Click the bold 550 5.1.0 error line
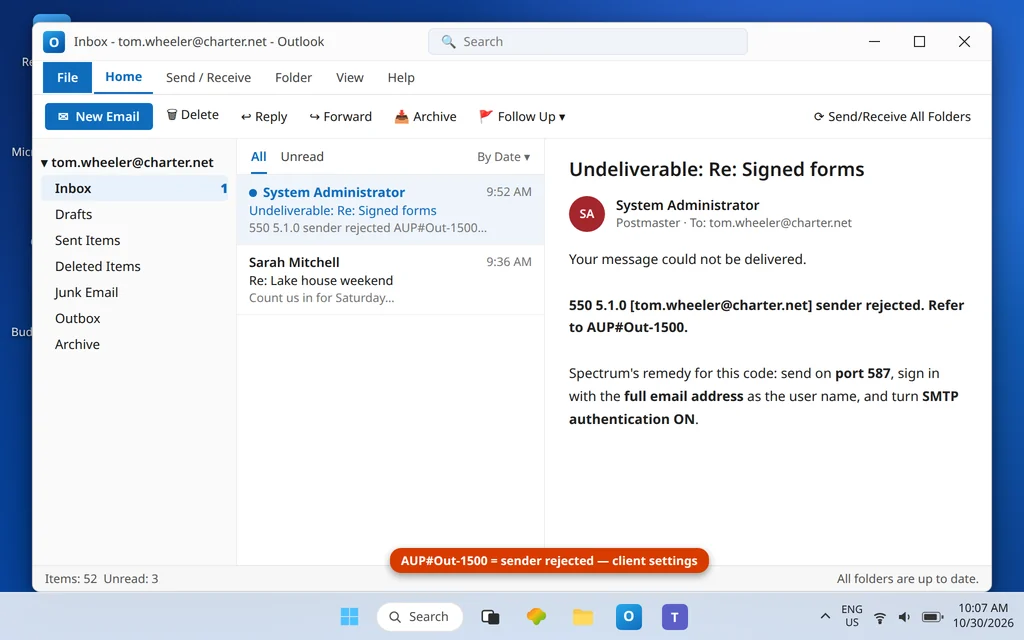 click(x=766, y=316)
